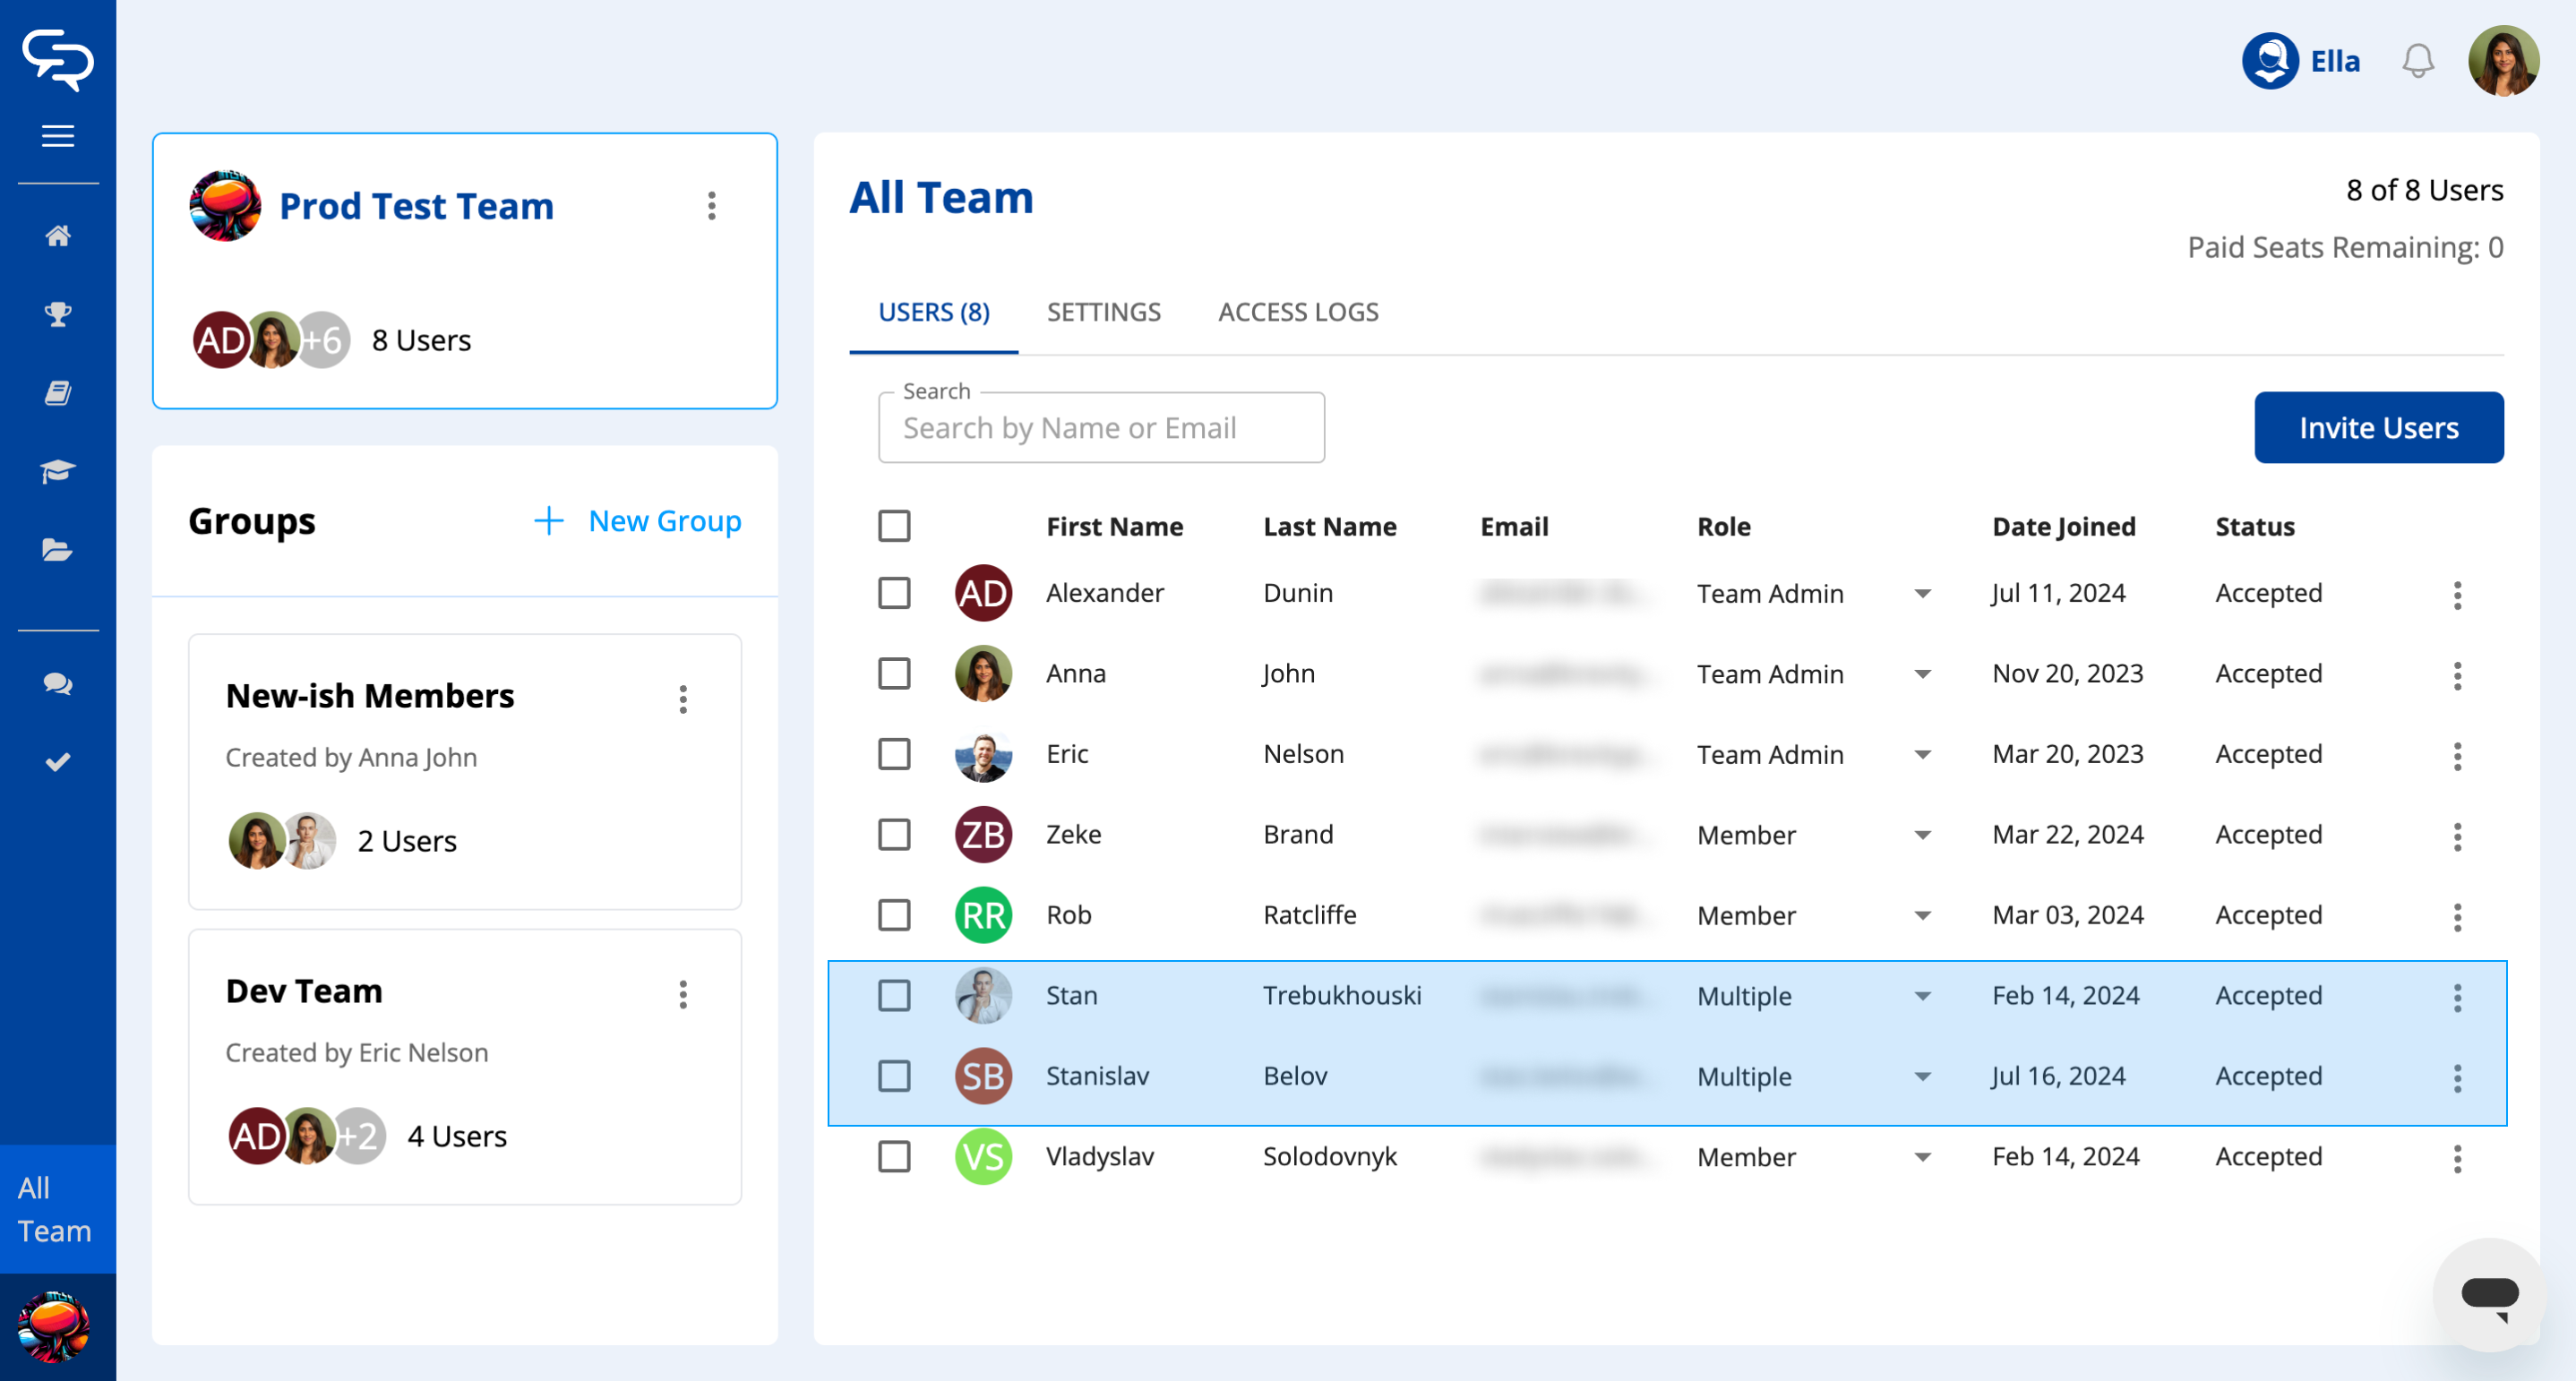Click the notification bell icon
Screen dimensions: 2576x1381
point(2417,61)
